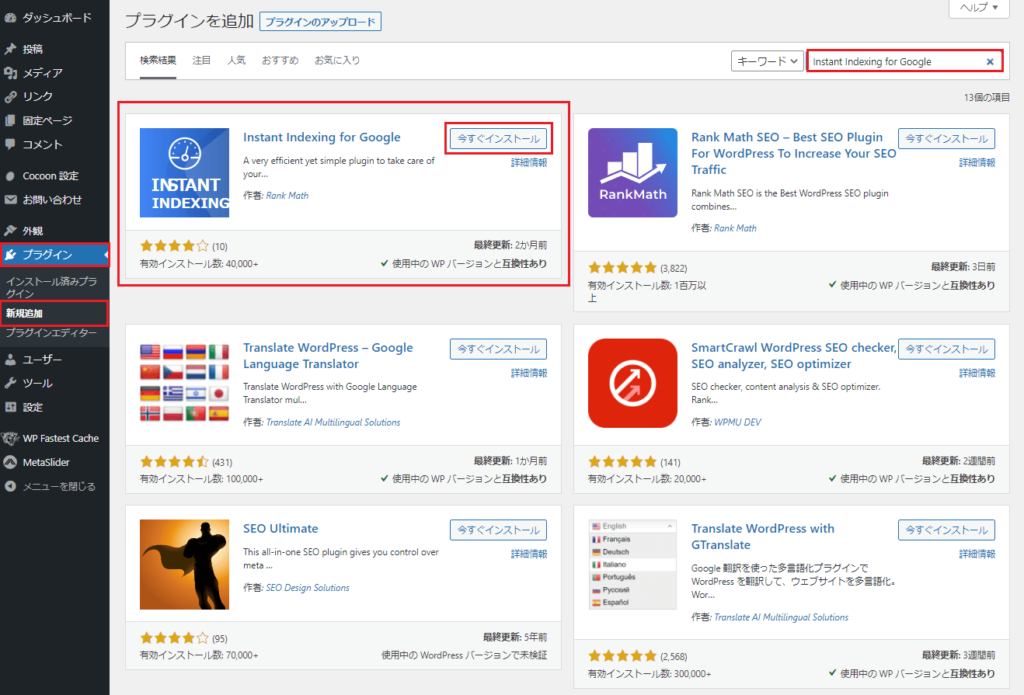Viewport: 1024px width, 695px height.
Task: Click the SEO Ultimate superhero thumbnail
Action: 184,564
